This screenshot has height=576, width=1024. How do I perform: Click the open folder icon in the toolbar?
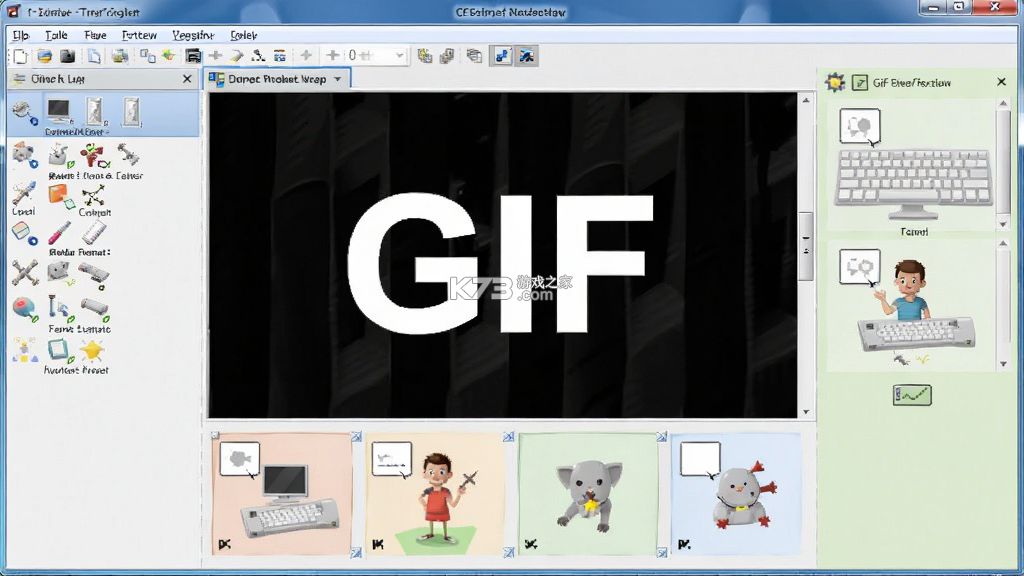pos(44,56)
